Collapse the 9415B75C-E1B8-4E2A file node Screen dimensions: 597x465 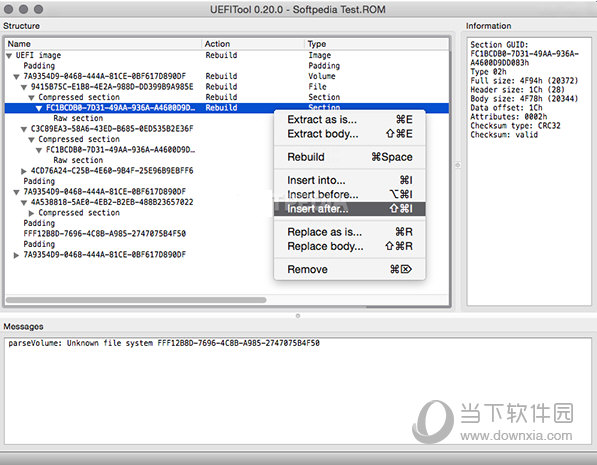tap(24, 87)
